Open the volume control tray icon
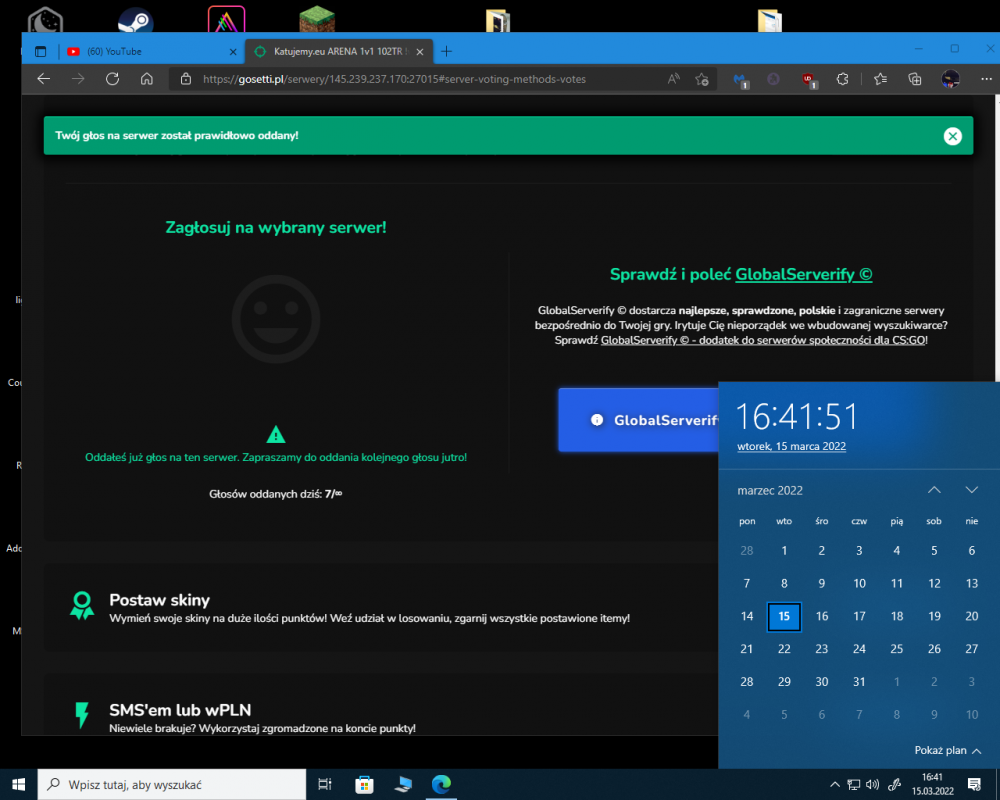The height and width of the screenshot is (800, 1000). click(x=872, y=785)
